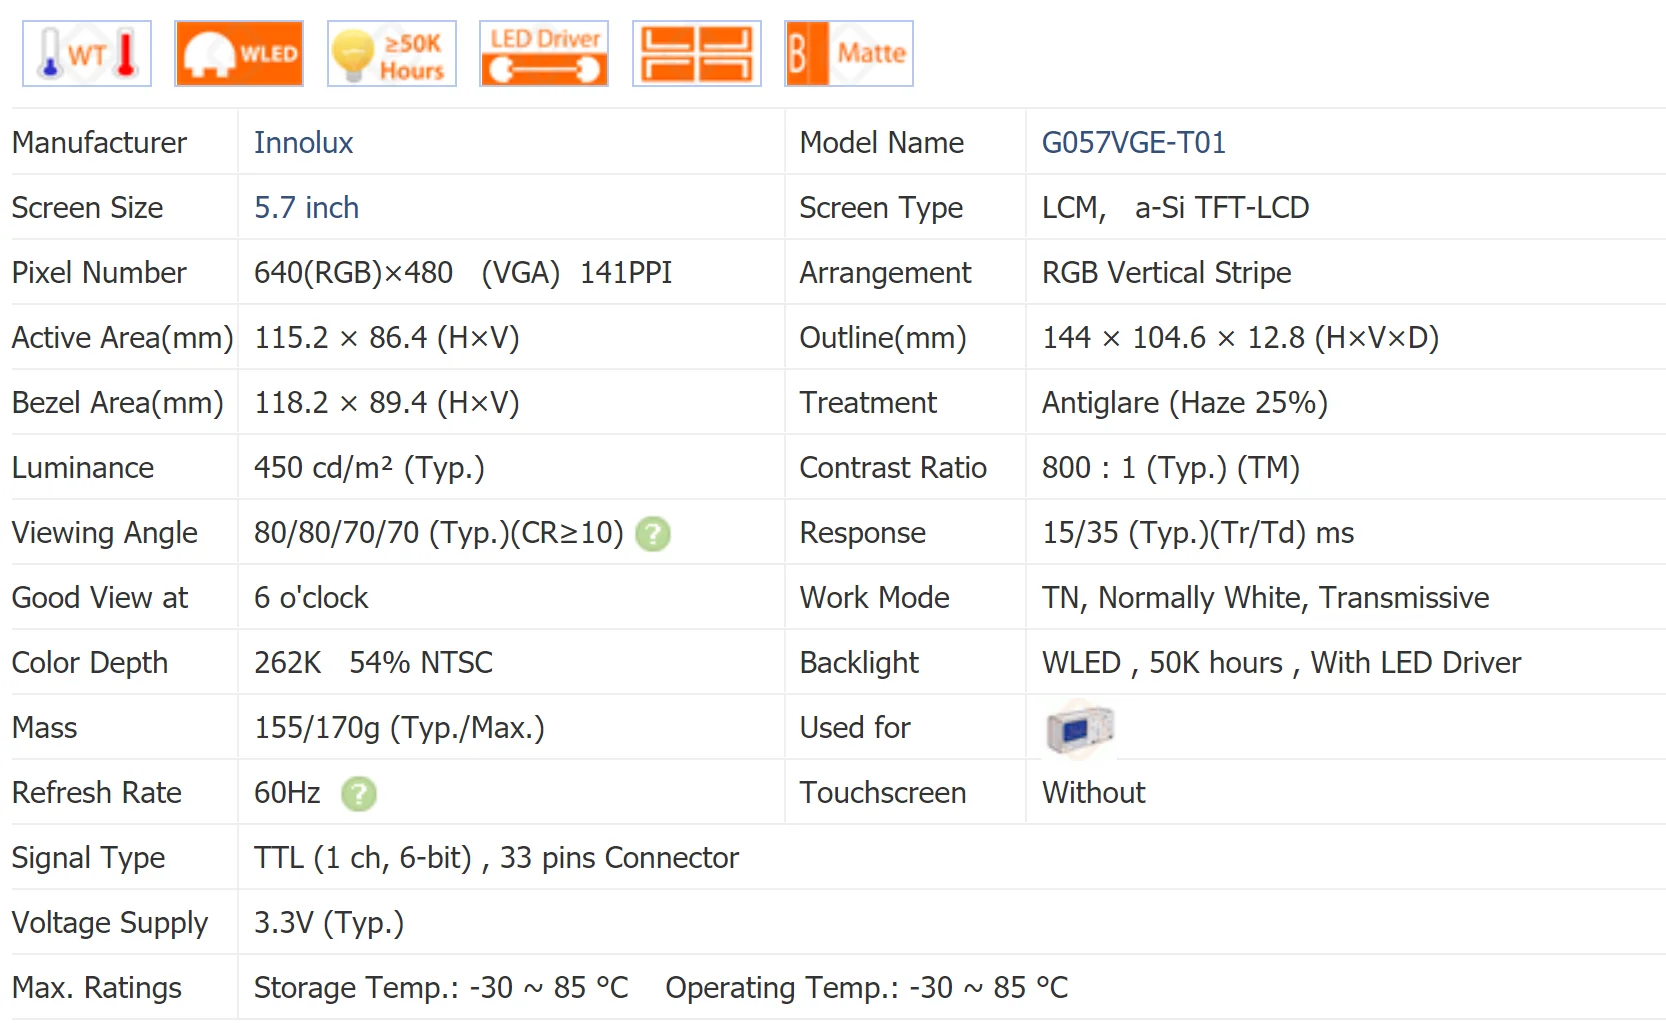1666x1023 pixels.
Task: Click the ≥50K Hours lifetime badge
Action: point(392,54)
